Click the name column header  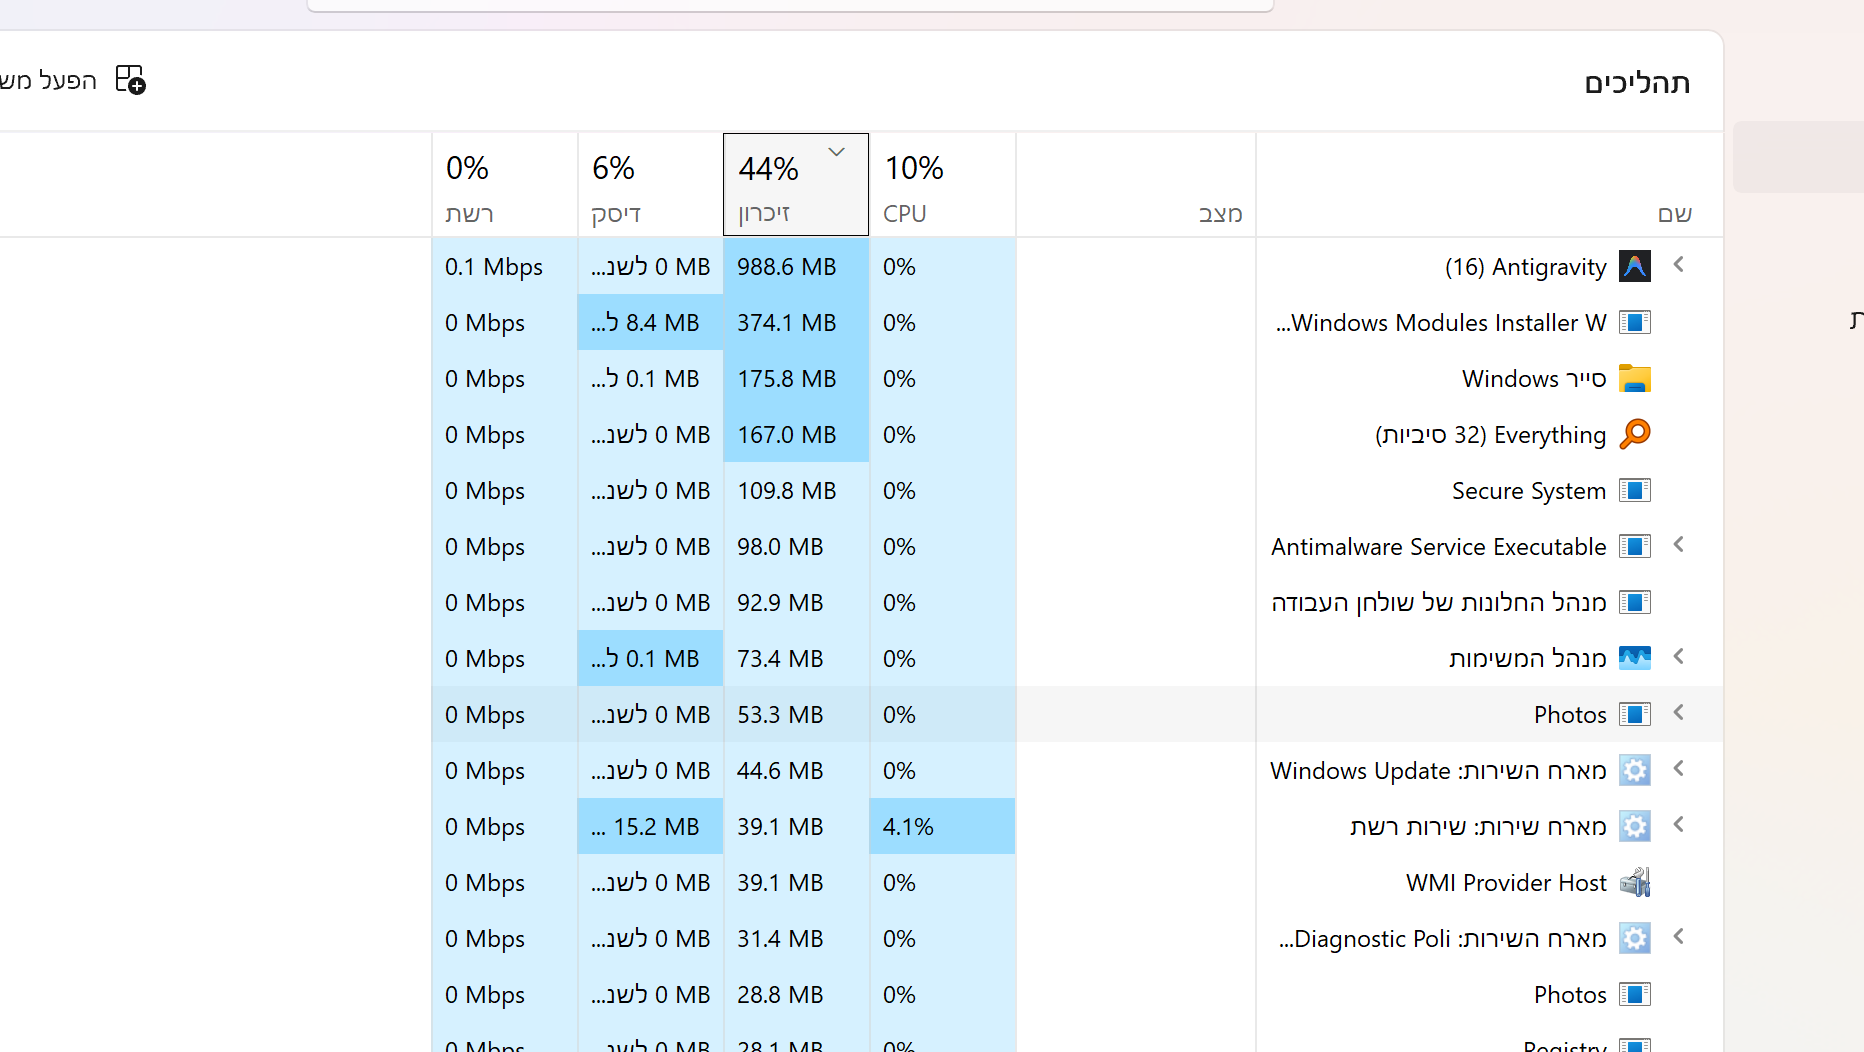point(1488,185)
